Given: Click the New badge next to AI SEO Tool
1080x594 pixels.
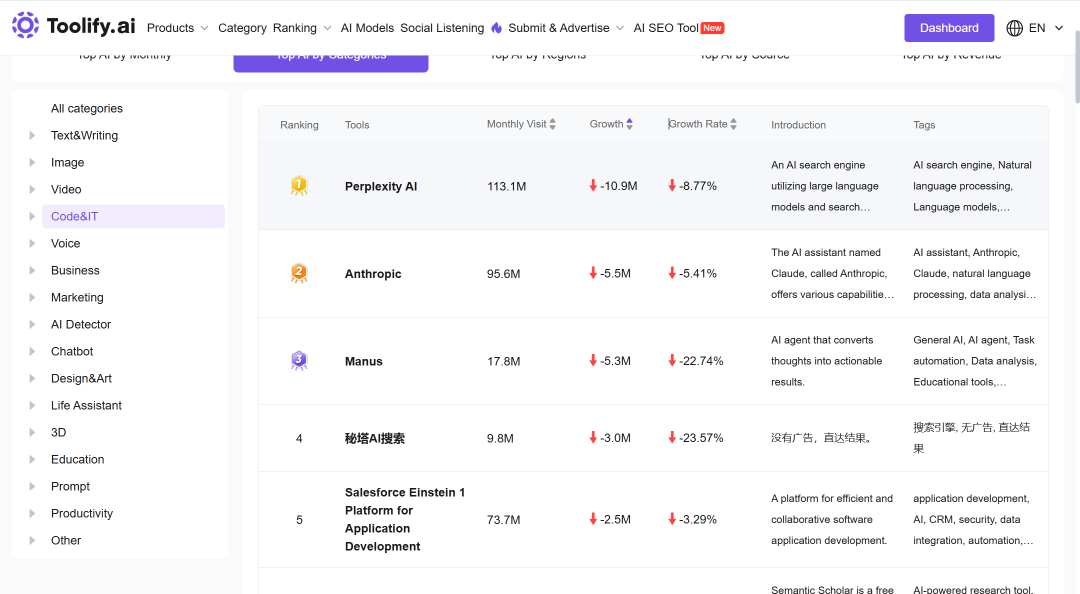Looking at the screenshot, I should coord(712,28).
